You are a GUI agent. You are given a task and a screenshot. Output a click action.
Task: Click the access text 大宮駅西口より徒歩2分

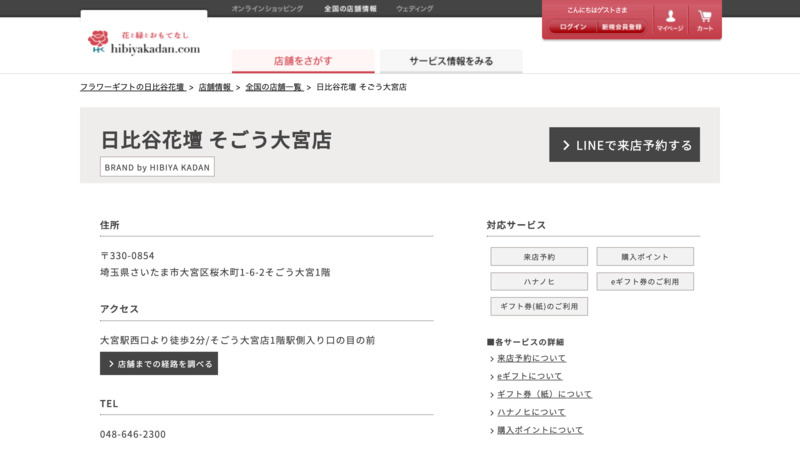tap(152, 340)
